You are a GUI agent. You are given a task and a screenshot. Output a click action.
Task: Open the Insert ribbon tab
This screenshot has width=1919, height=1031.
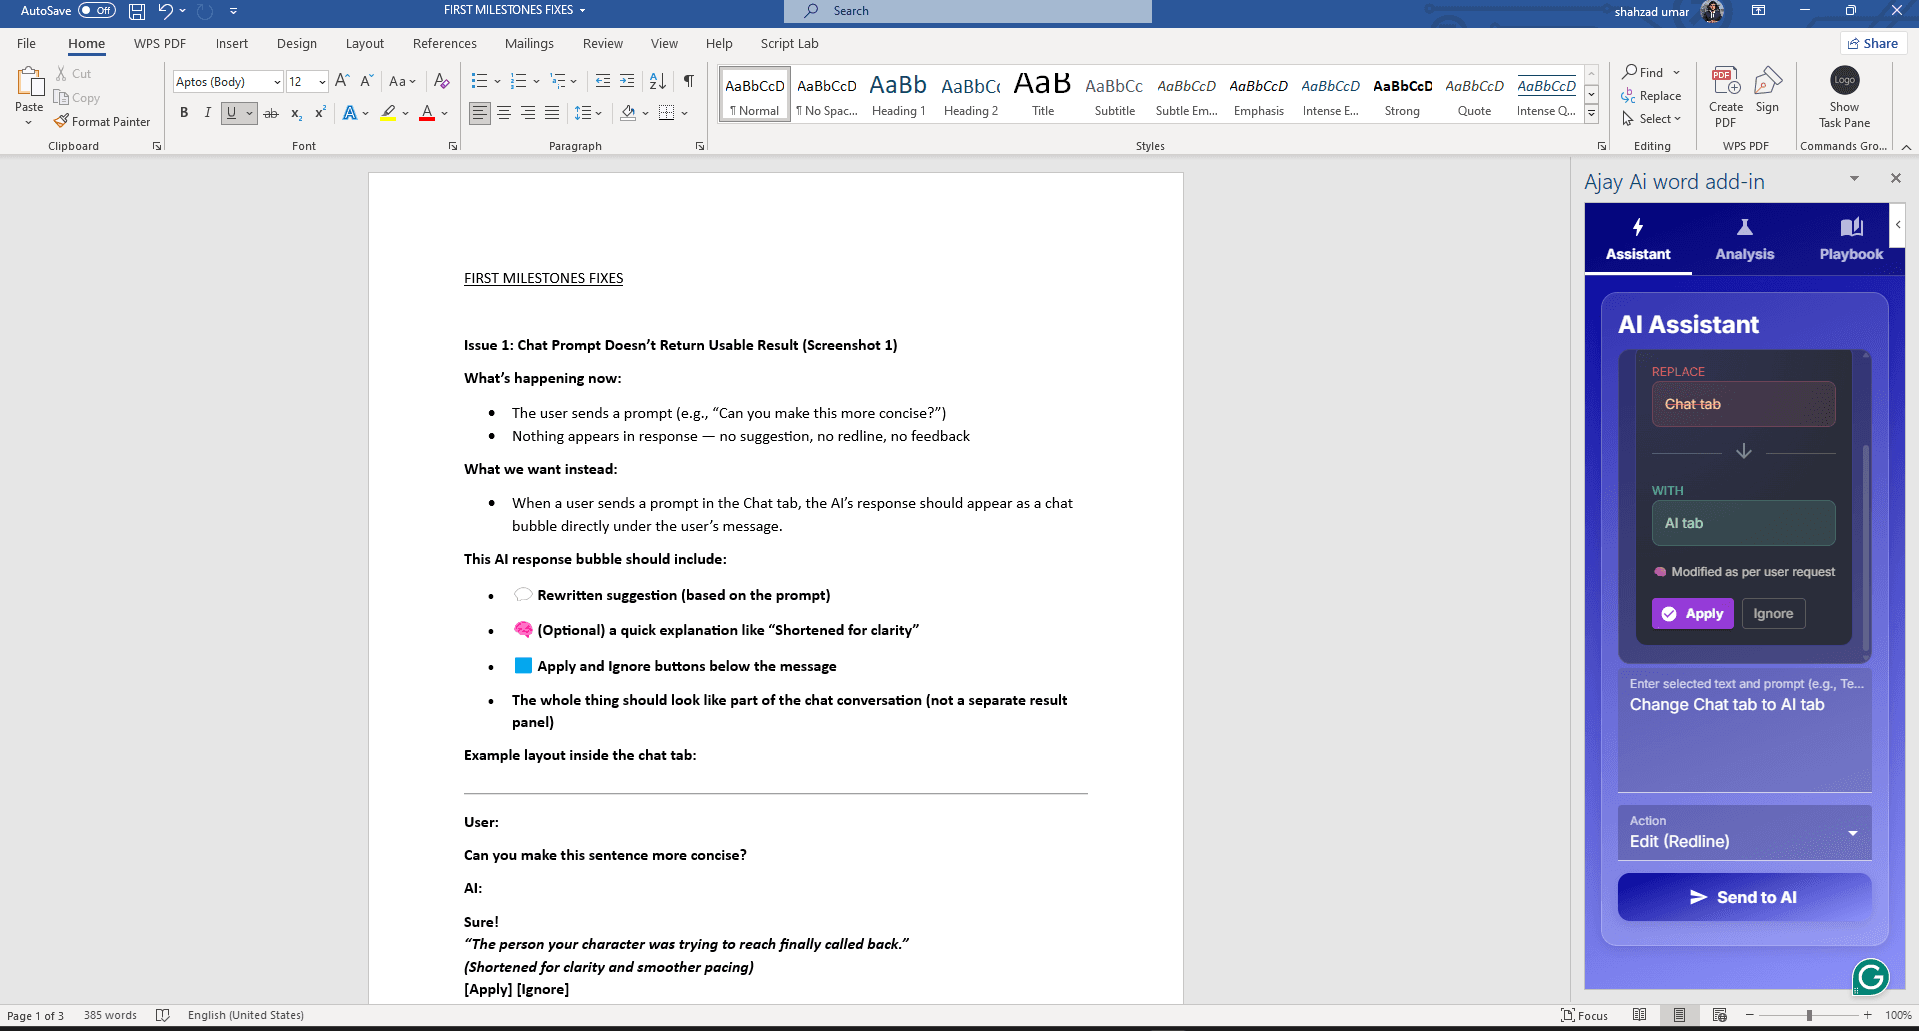click(232, 43)
